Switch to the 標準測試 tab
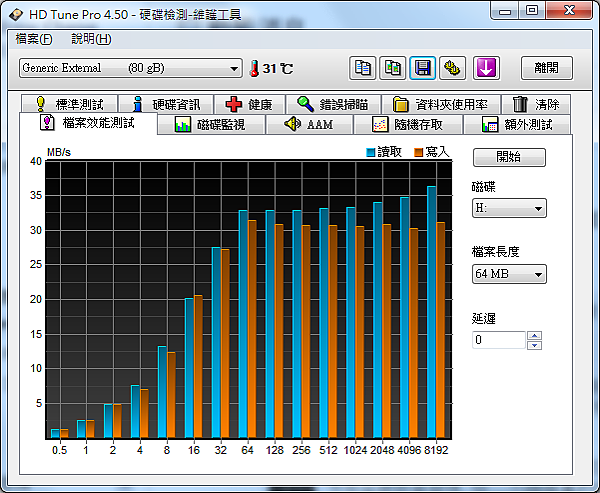 click(69, 104)
